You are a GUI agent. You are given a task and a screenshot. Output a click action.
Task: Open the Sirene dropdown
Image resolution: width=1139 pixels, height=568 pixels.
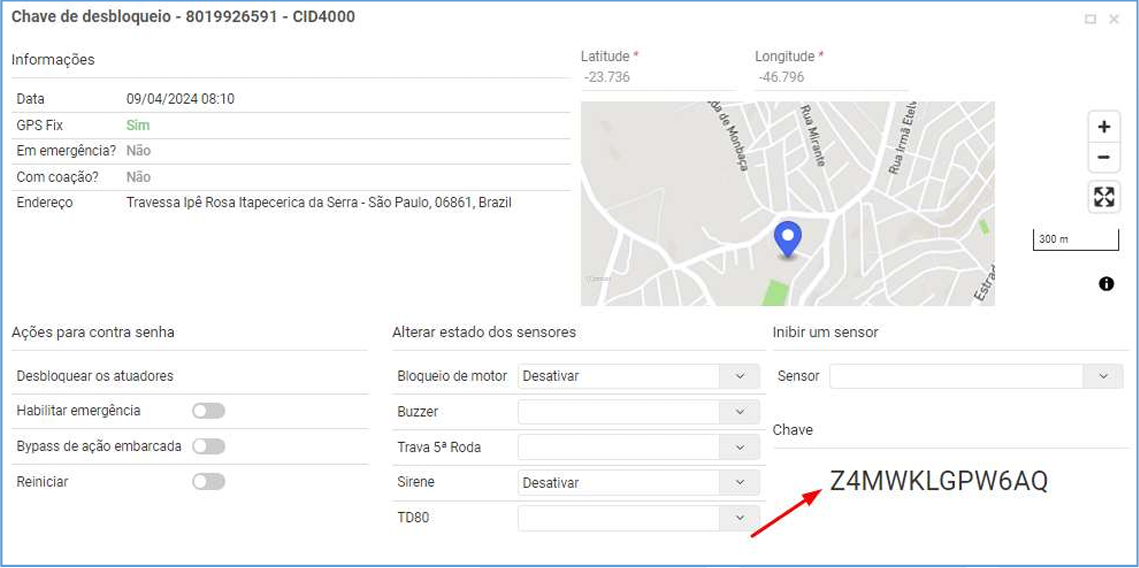click(x=740, y=483)
